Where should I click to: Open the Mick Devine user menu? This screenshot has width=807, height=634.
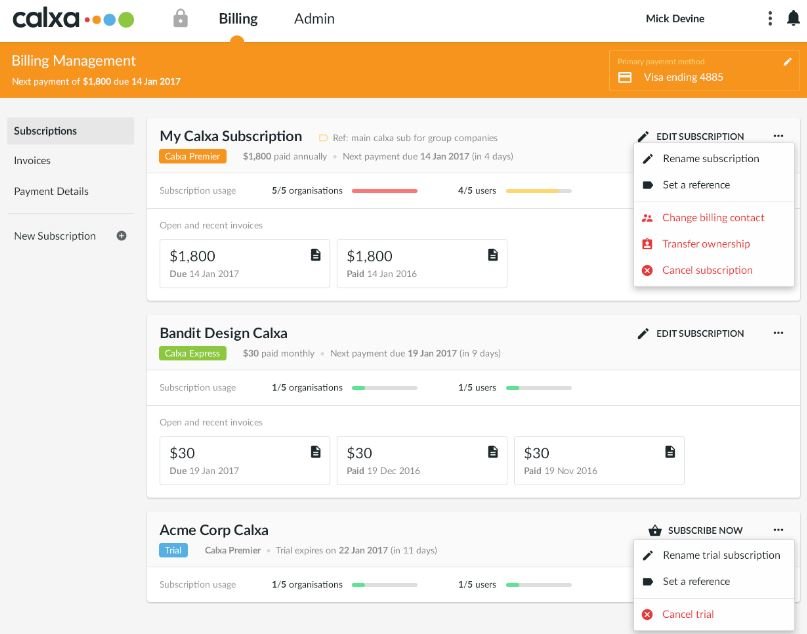pos(675,19)
